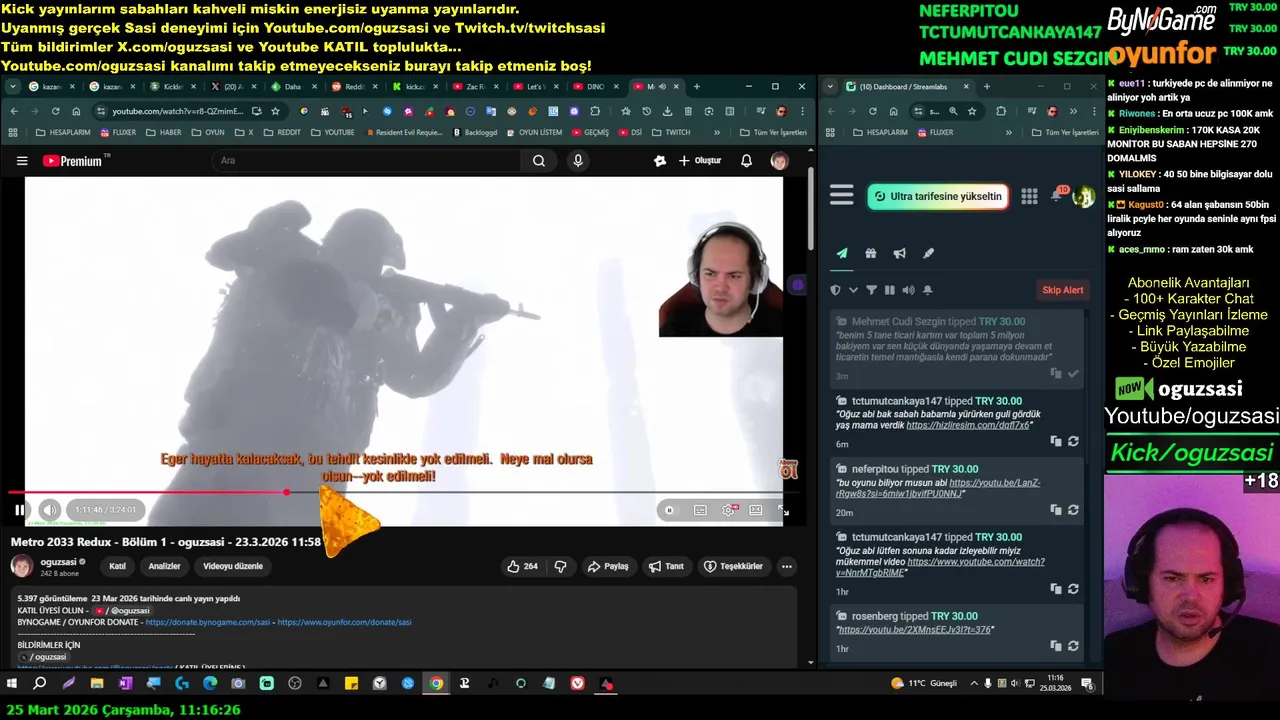
Task: Click the 'Paylaş' share button
Action: coord(608,566)
